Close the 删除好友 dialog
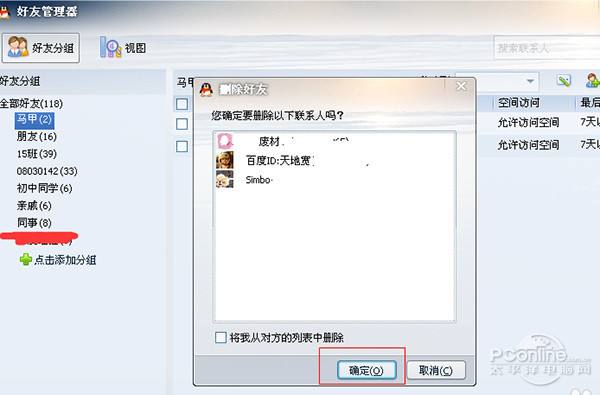 [461, 87]
